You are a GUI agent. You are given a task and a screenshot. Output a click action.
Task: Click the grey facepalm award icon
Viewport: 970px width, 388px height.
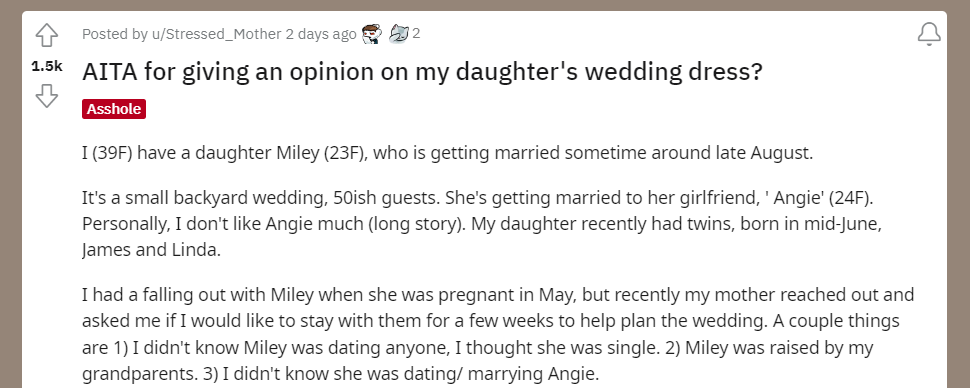click(x=399, y=34)
